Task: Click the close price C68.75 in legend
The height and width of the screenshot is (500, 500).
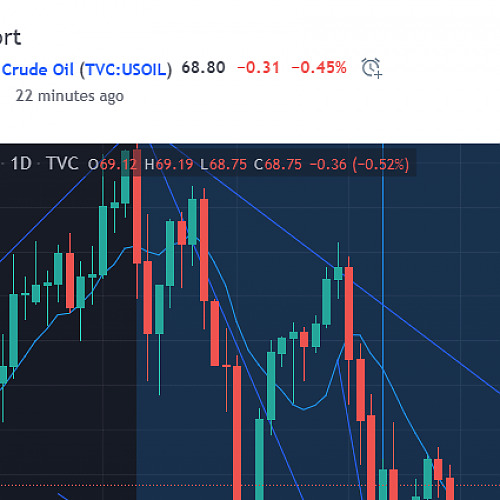Action: click(x=278, y=164)
